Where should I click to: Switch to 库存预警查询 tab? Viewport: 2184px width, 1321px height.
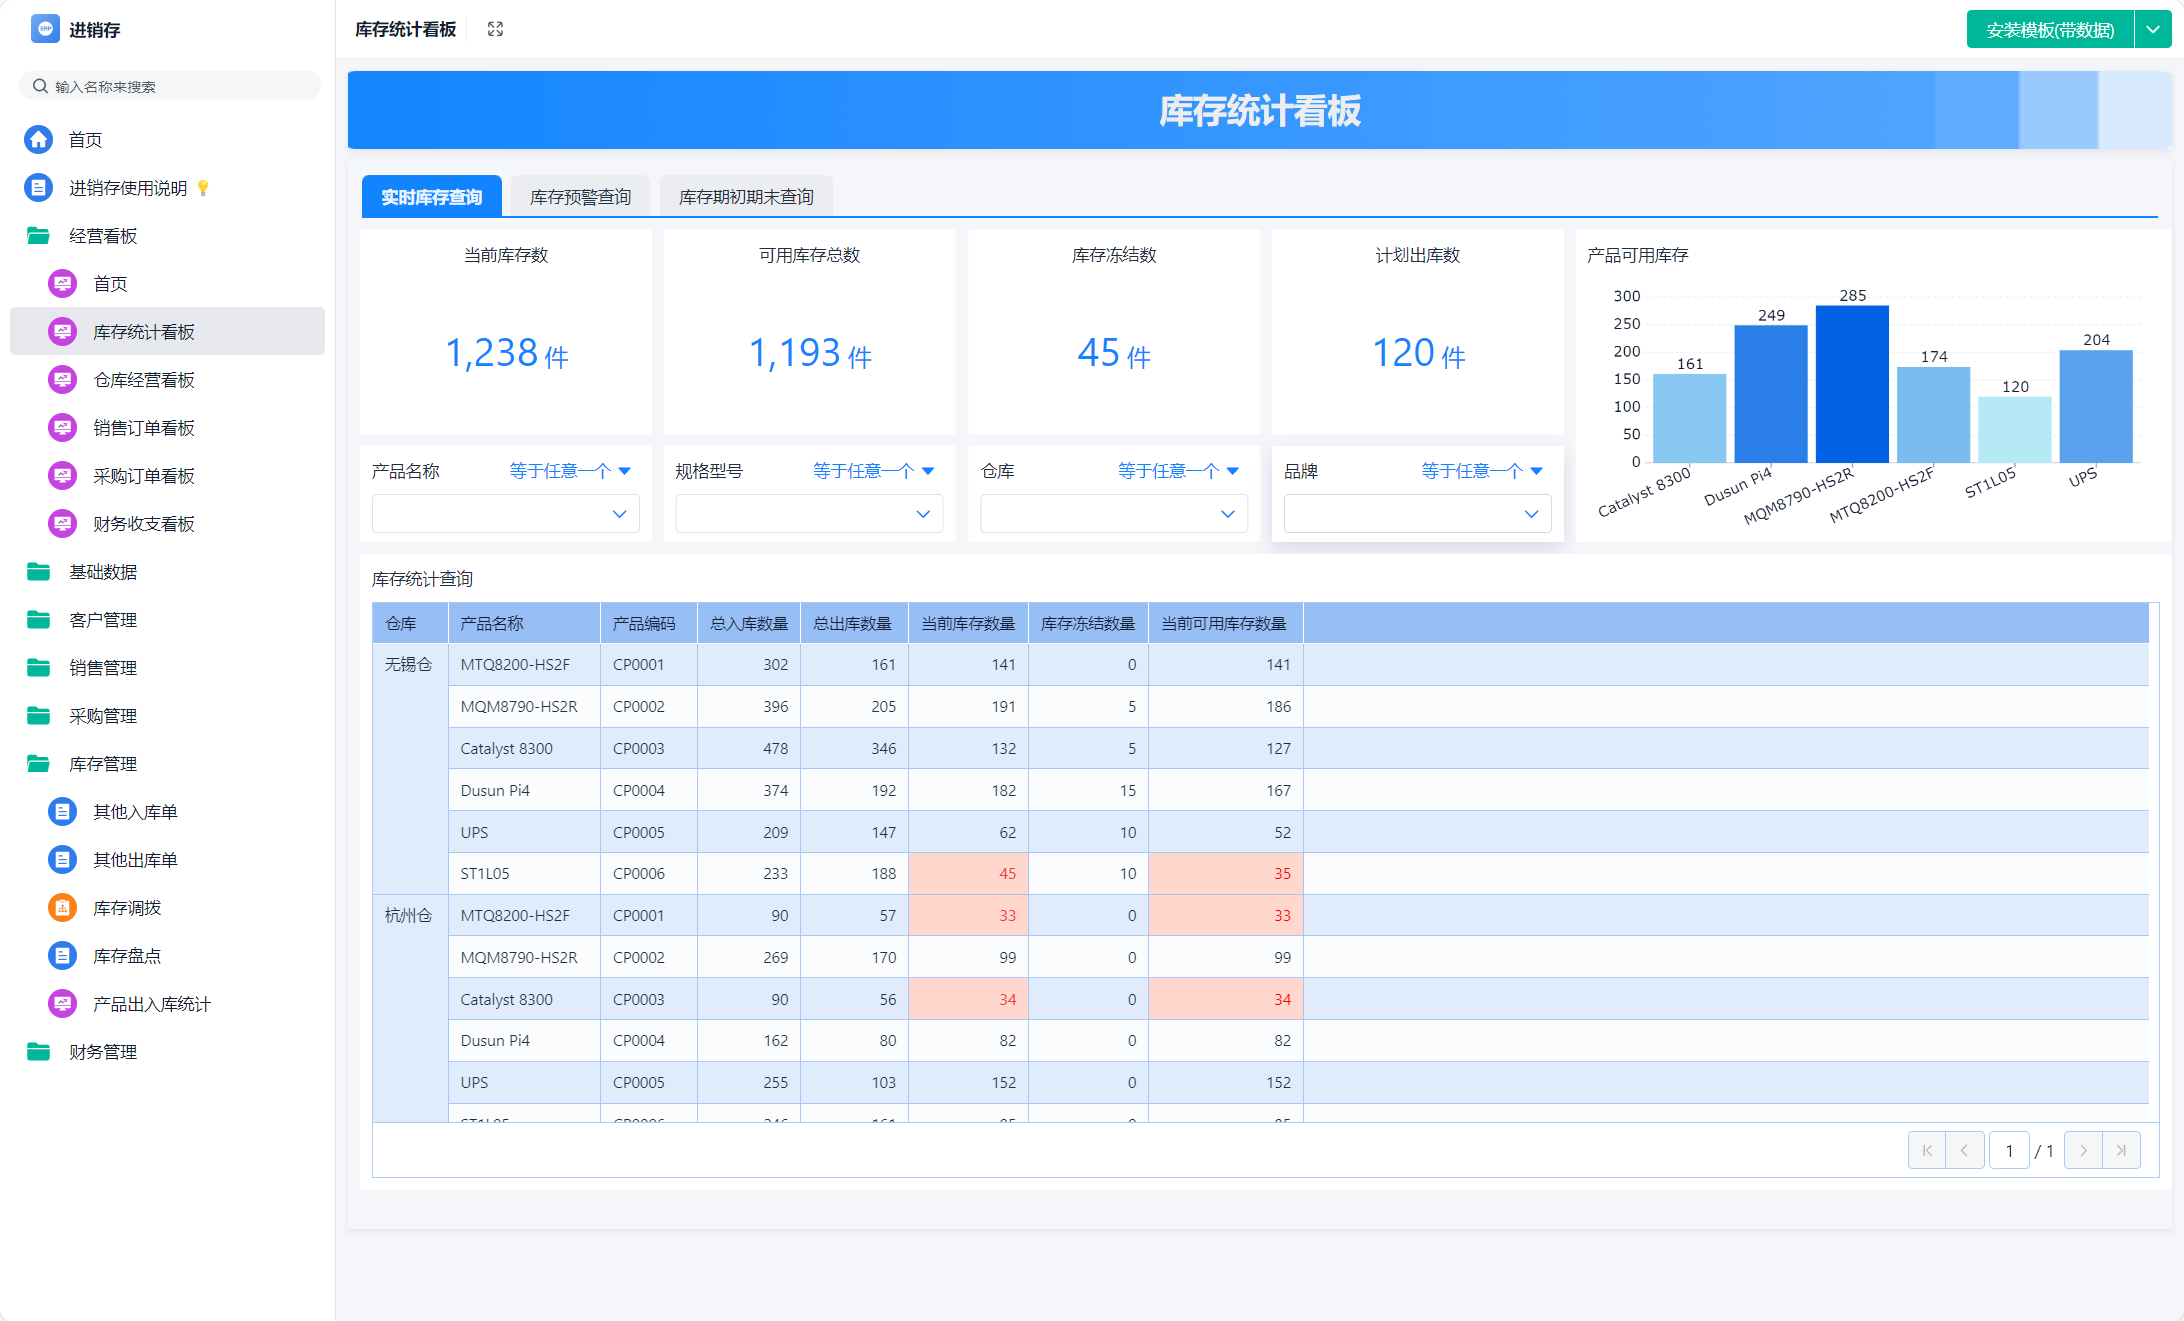[x=580, y=197]
